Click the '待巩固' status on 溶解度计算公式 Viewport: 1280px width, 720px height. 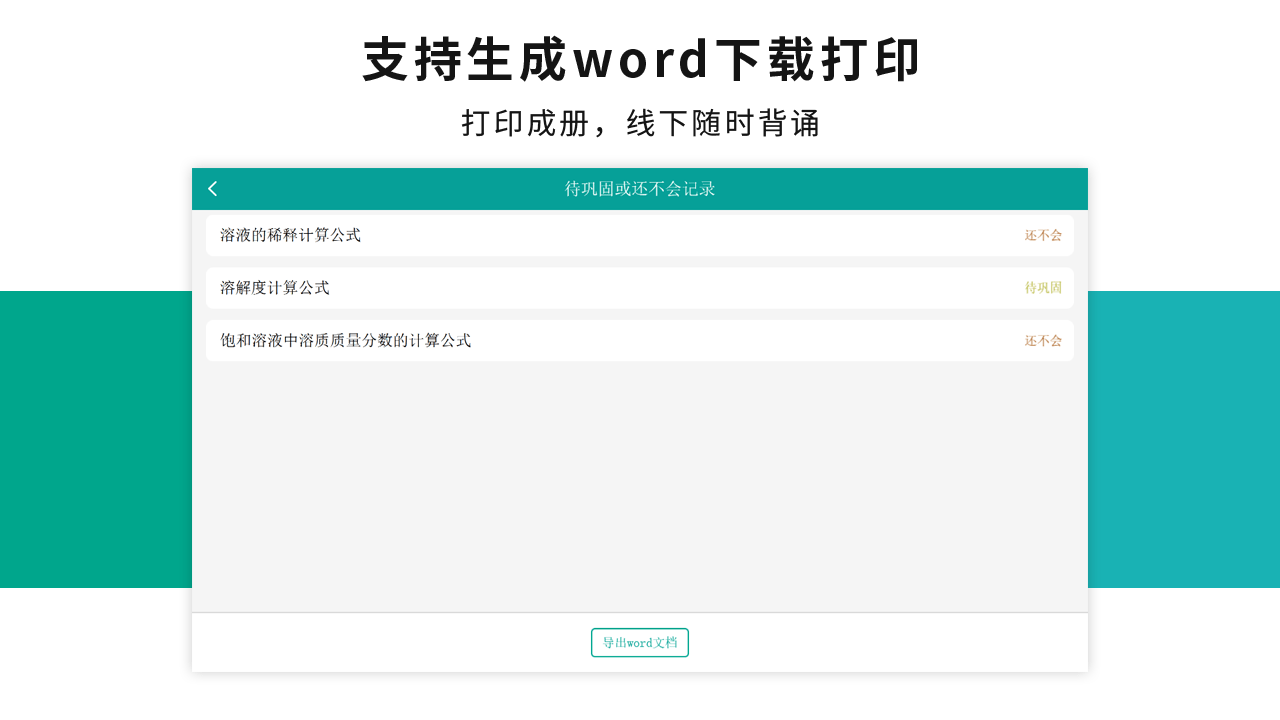[1041, 288]
